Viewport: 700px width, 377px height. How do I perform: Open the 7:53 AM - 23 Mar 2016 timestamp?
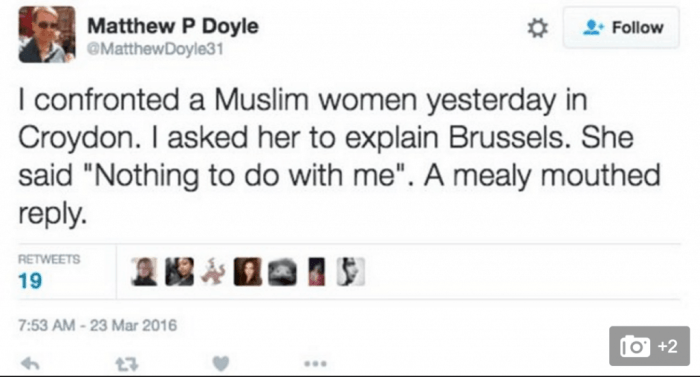pyautogui.click(x=98, y=325)
